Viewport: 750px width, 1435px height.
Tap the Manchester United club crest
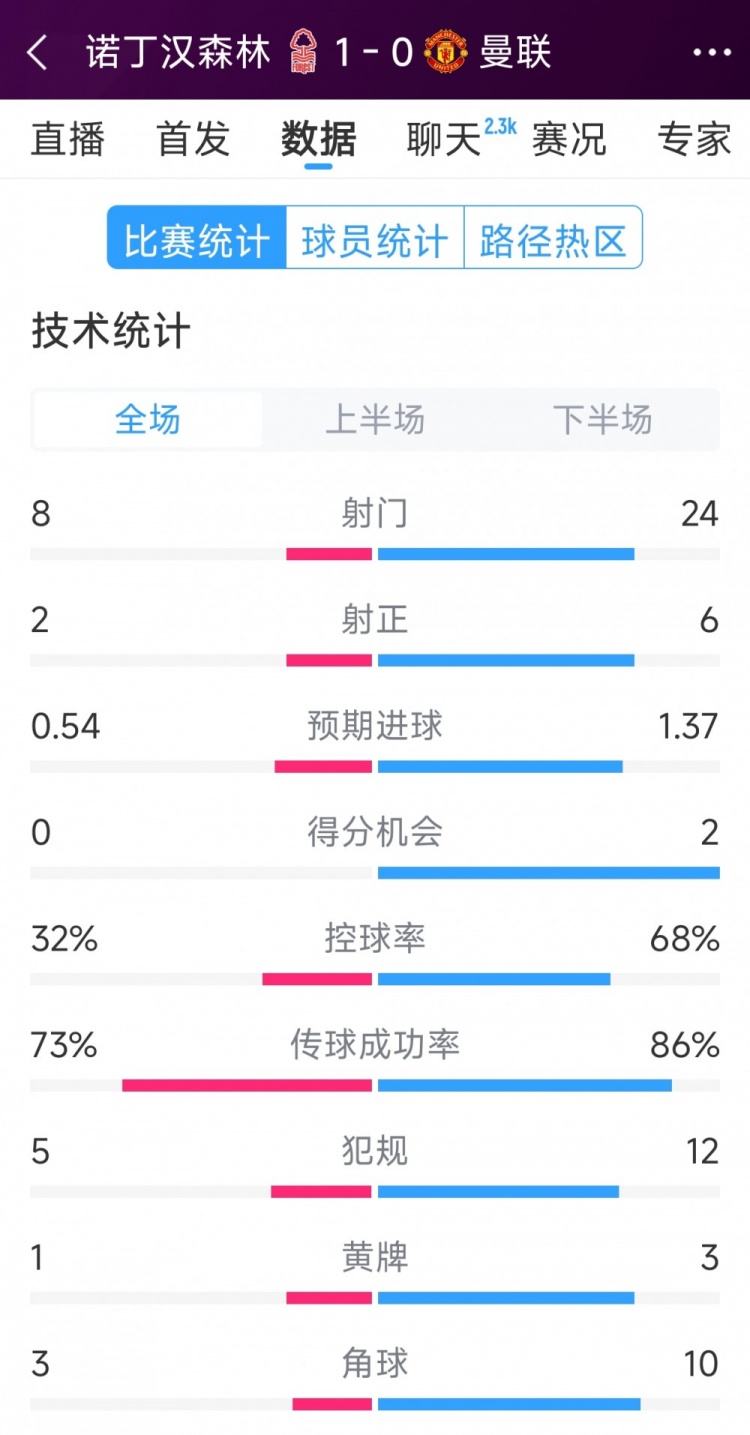445,52
